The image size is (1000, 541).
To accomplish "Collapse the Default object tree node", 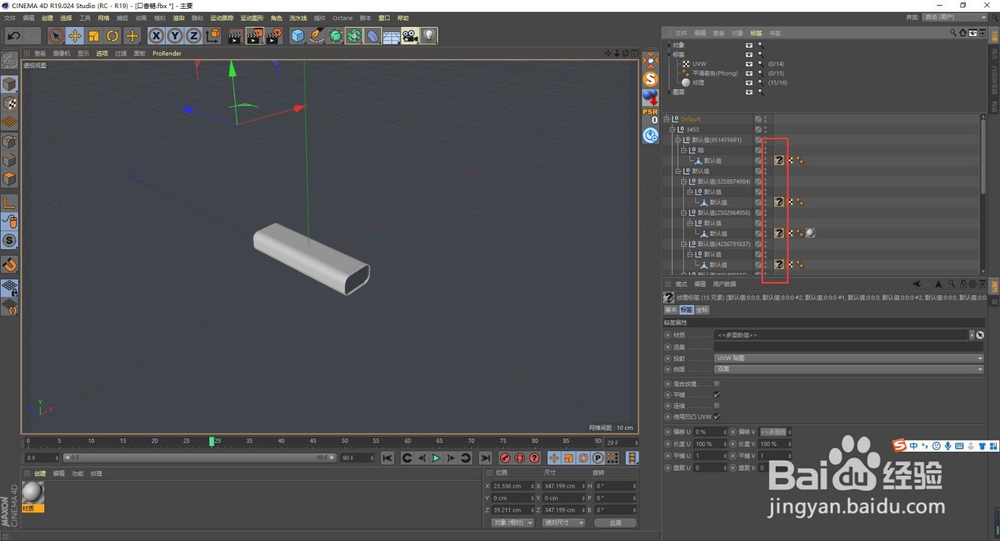I will pos(666,119).
